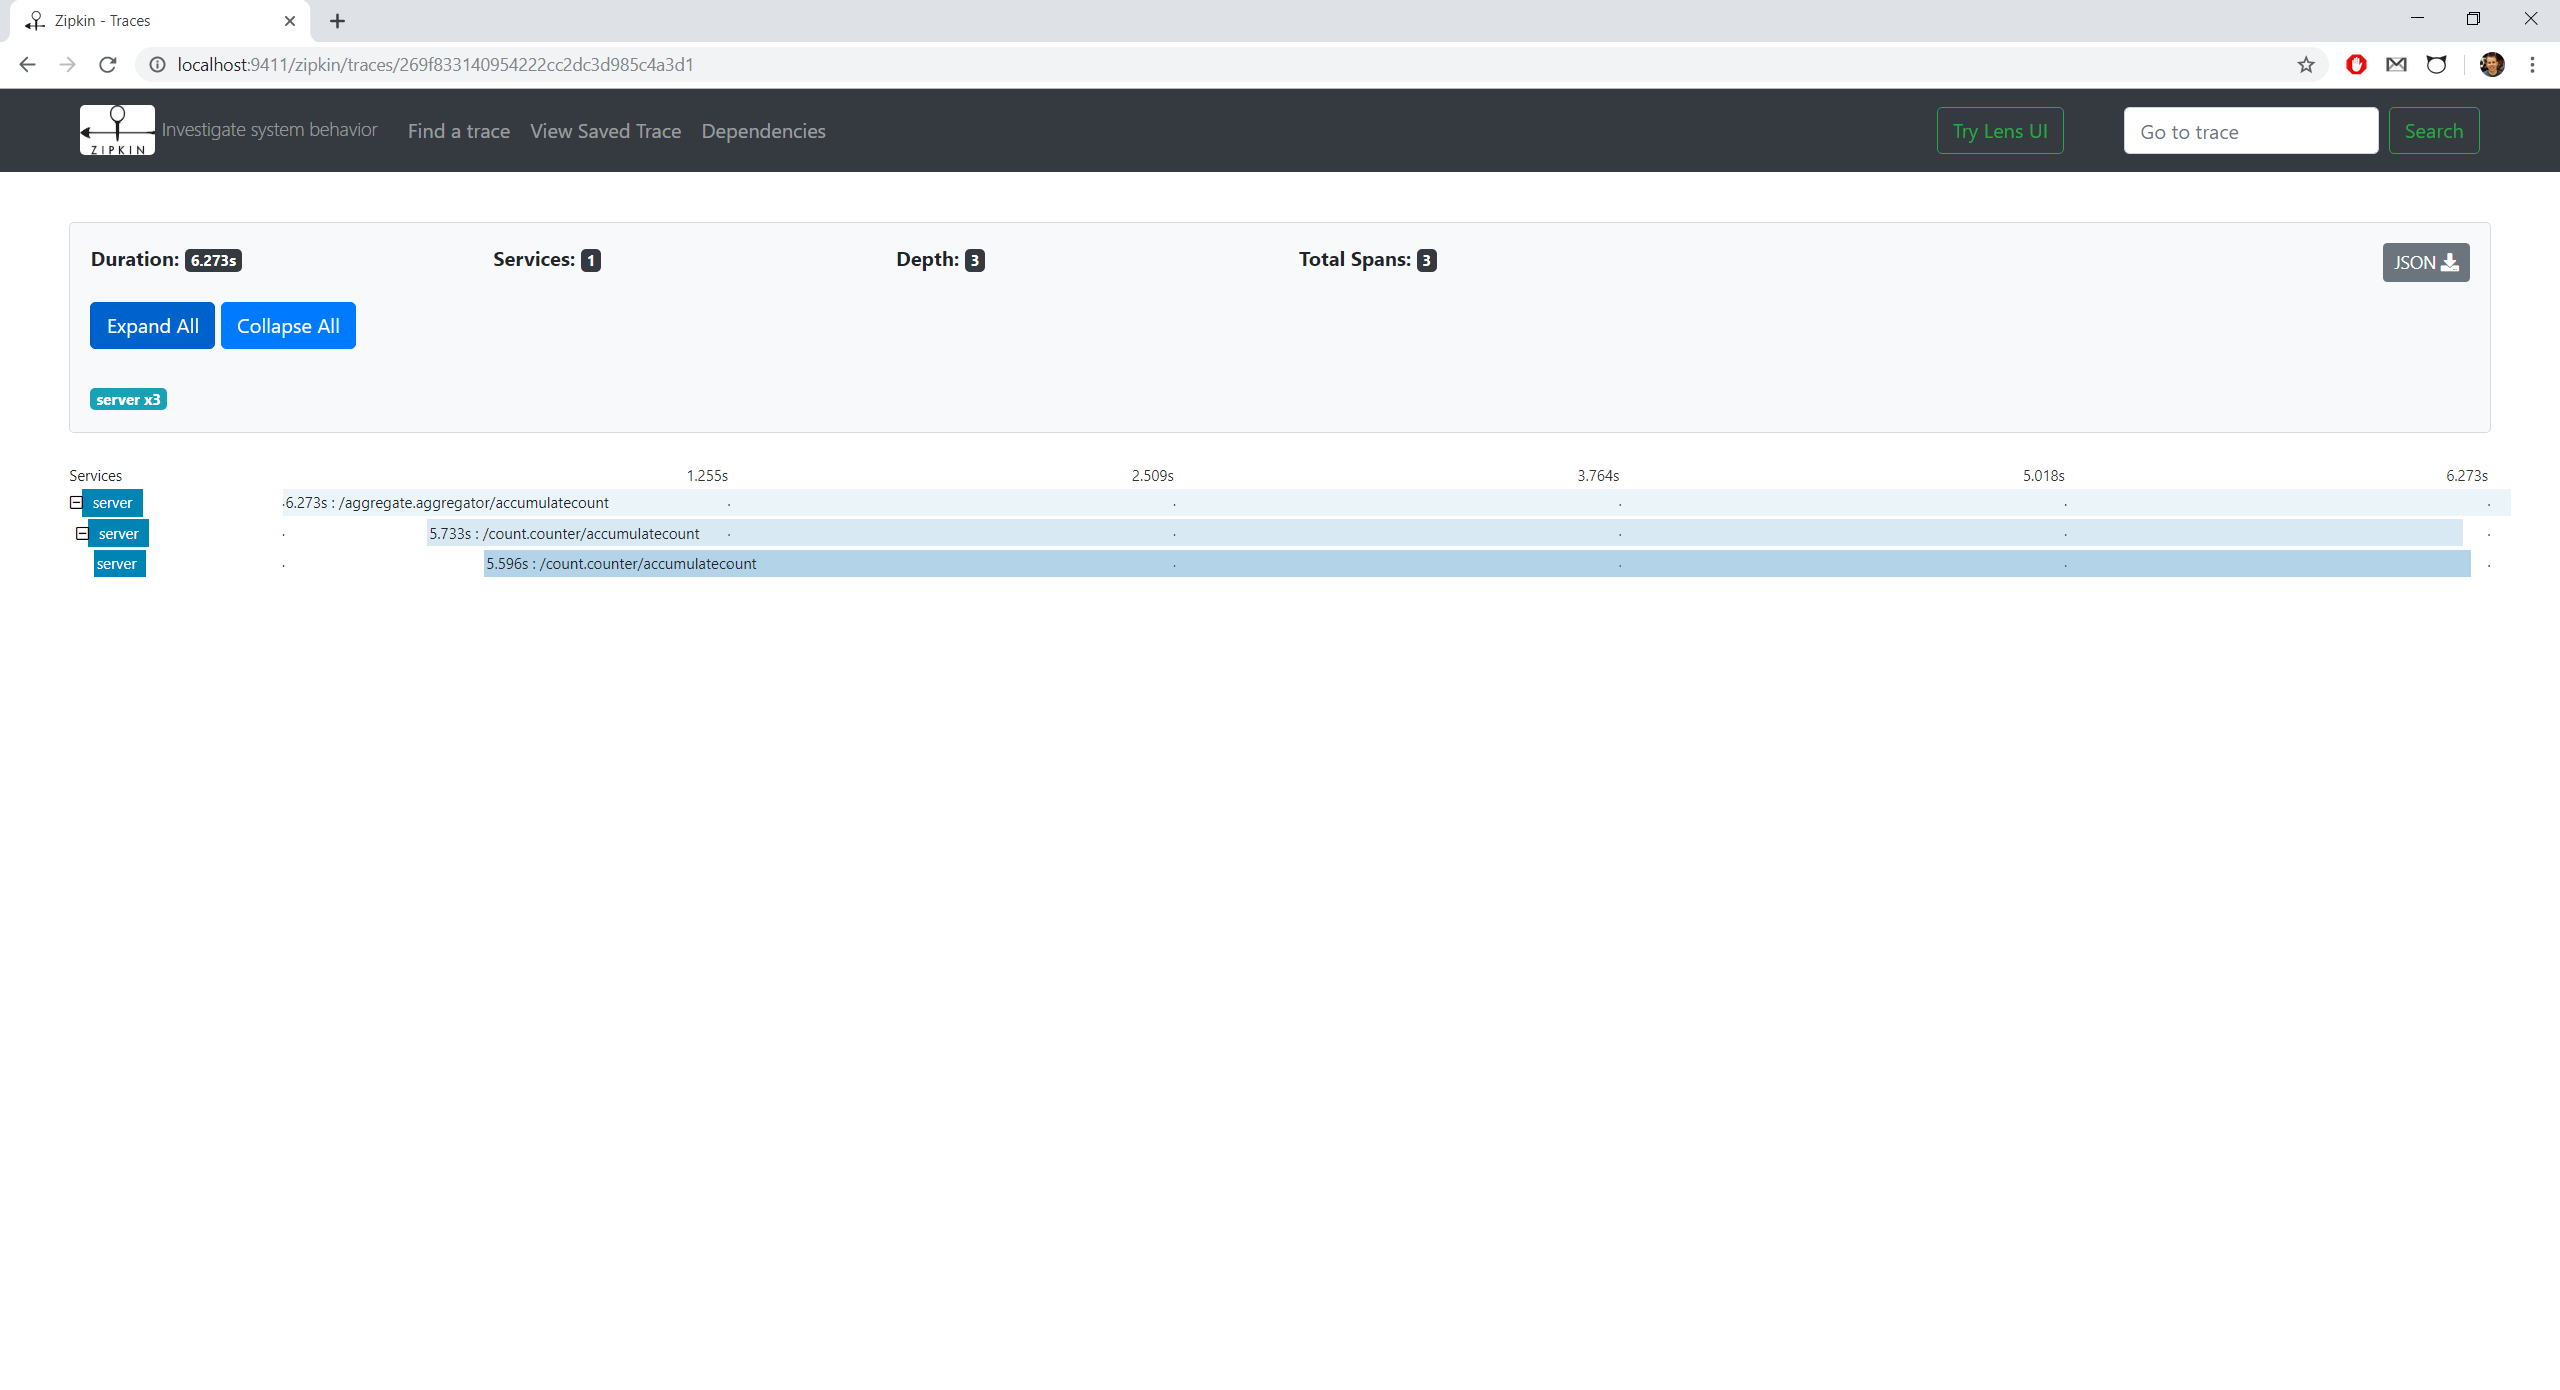Image resolution: width=2560 pixels, height=1390 pixels.
Task: Click the rightmost browser extension icon
Action: [x=2437, y=64]
